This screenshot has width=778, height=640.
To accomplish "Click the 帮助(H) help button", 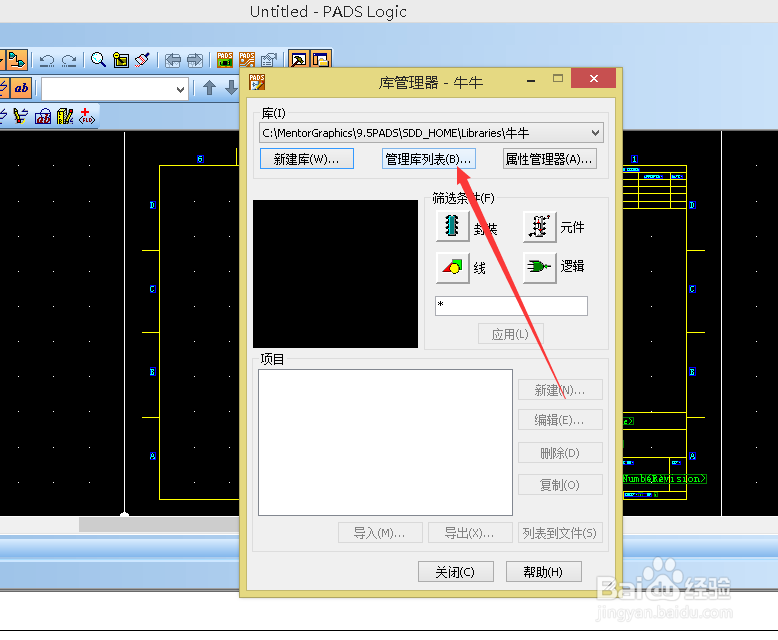I will pos(543,572).
